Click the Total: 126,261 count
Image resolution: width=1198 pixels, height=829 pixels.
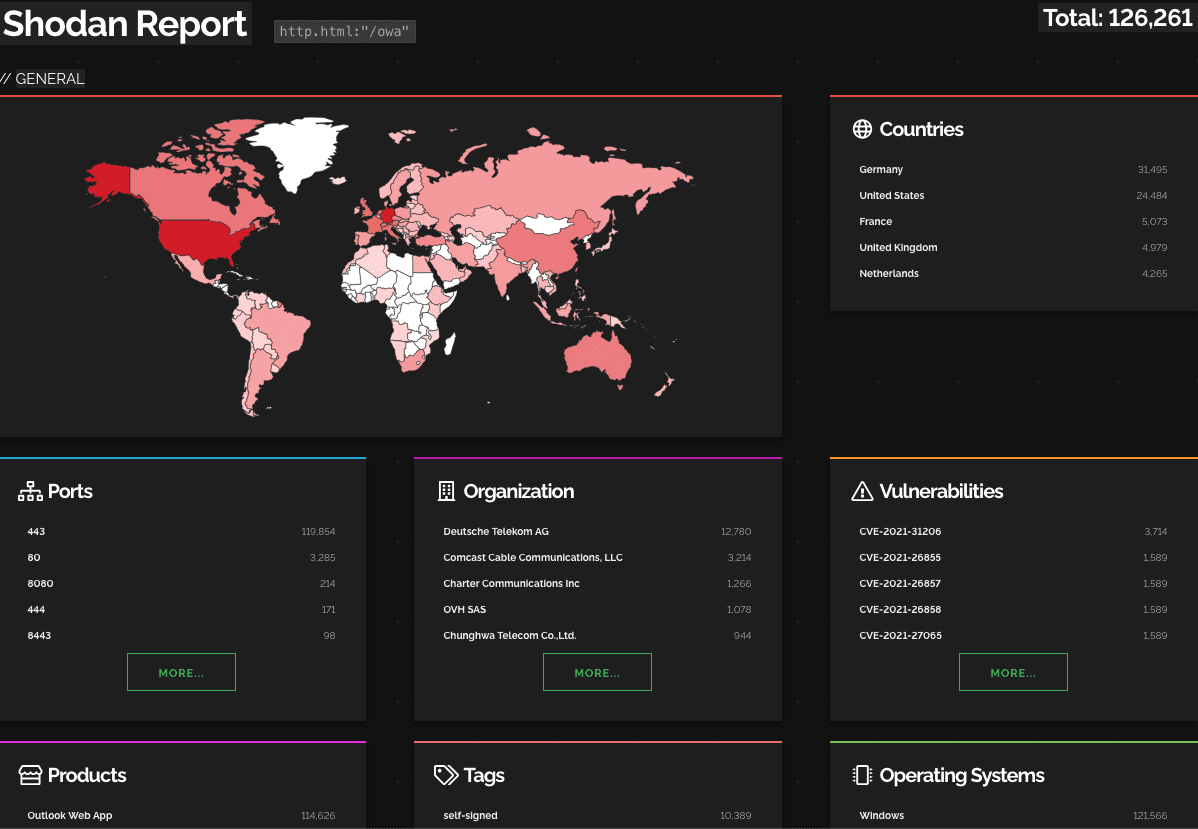[1117, 18]
